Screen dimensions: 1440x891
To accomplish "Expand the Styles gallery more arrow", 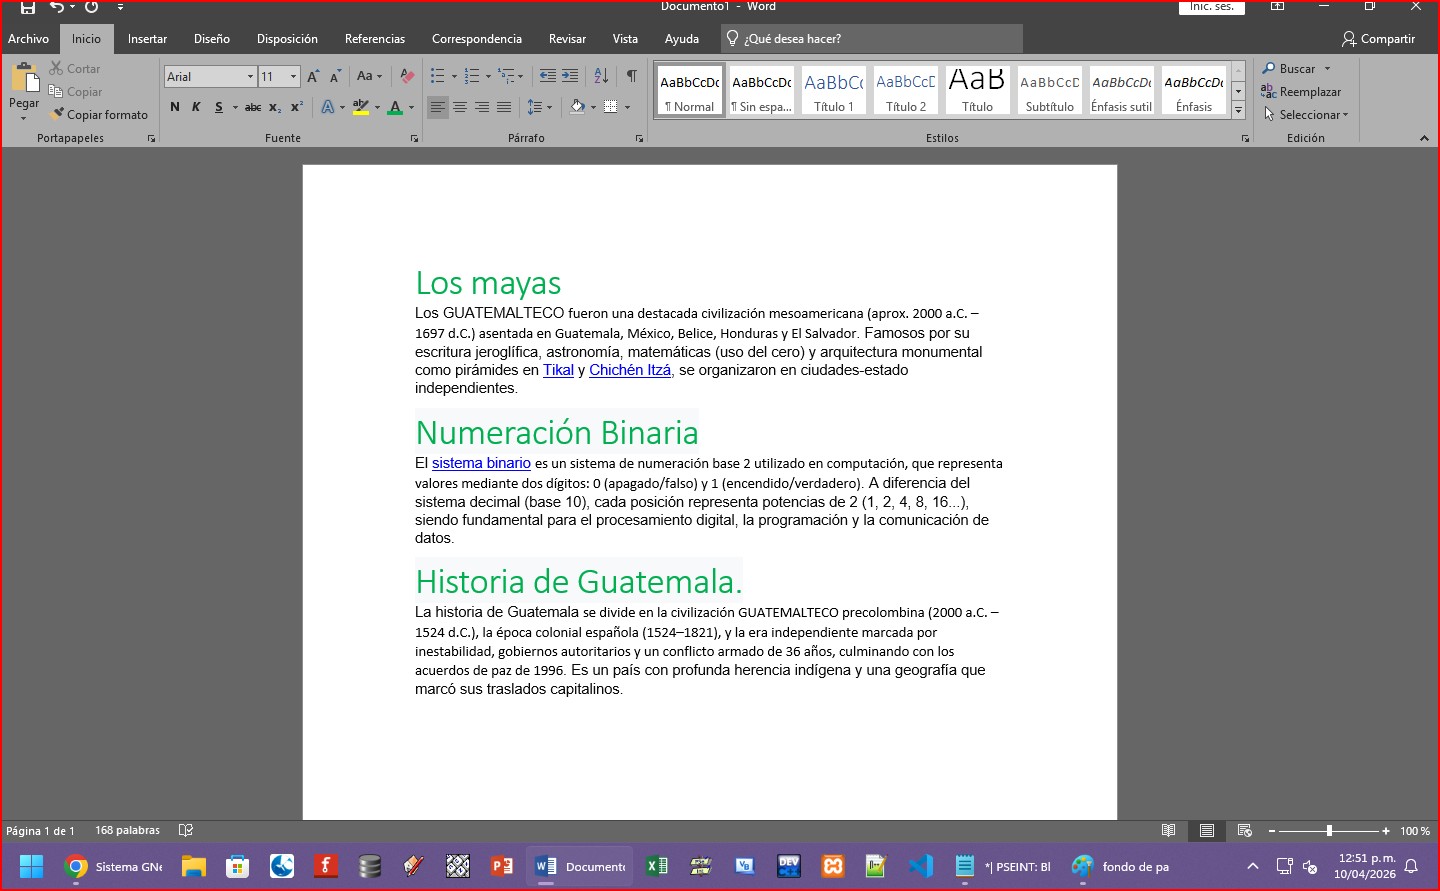I will click(x=1238, y=111).
